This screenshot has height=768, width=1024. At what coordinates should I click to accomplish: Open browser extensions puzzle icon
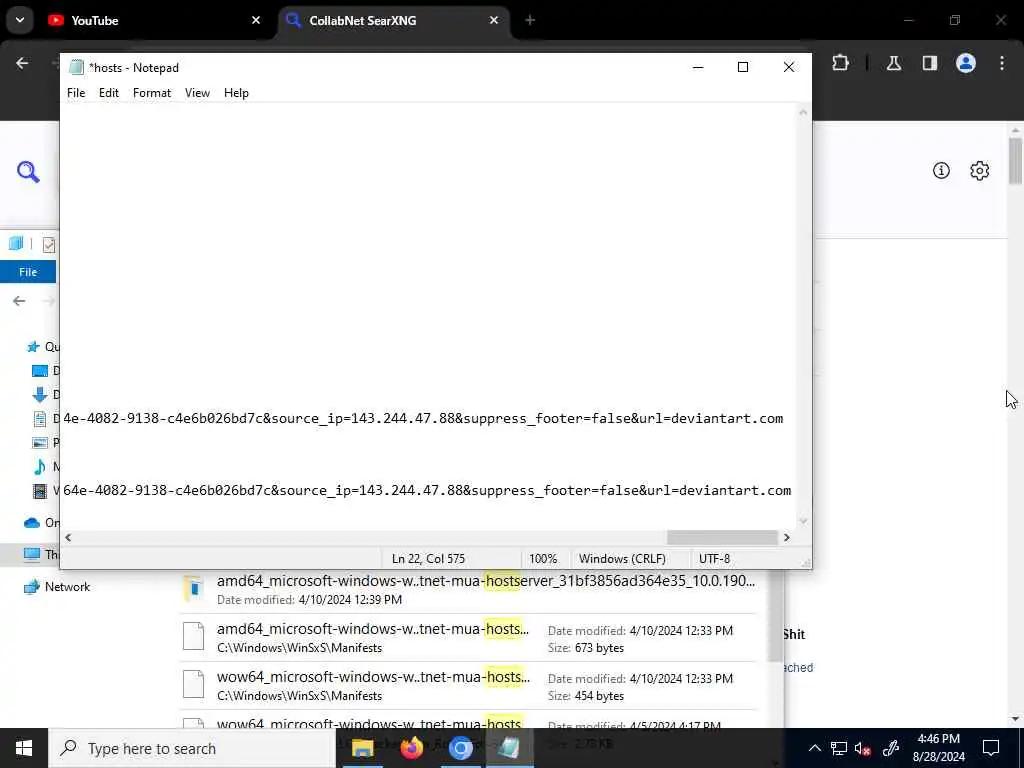click(840, 63)
